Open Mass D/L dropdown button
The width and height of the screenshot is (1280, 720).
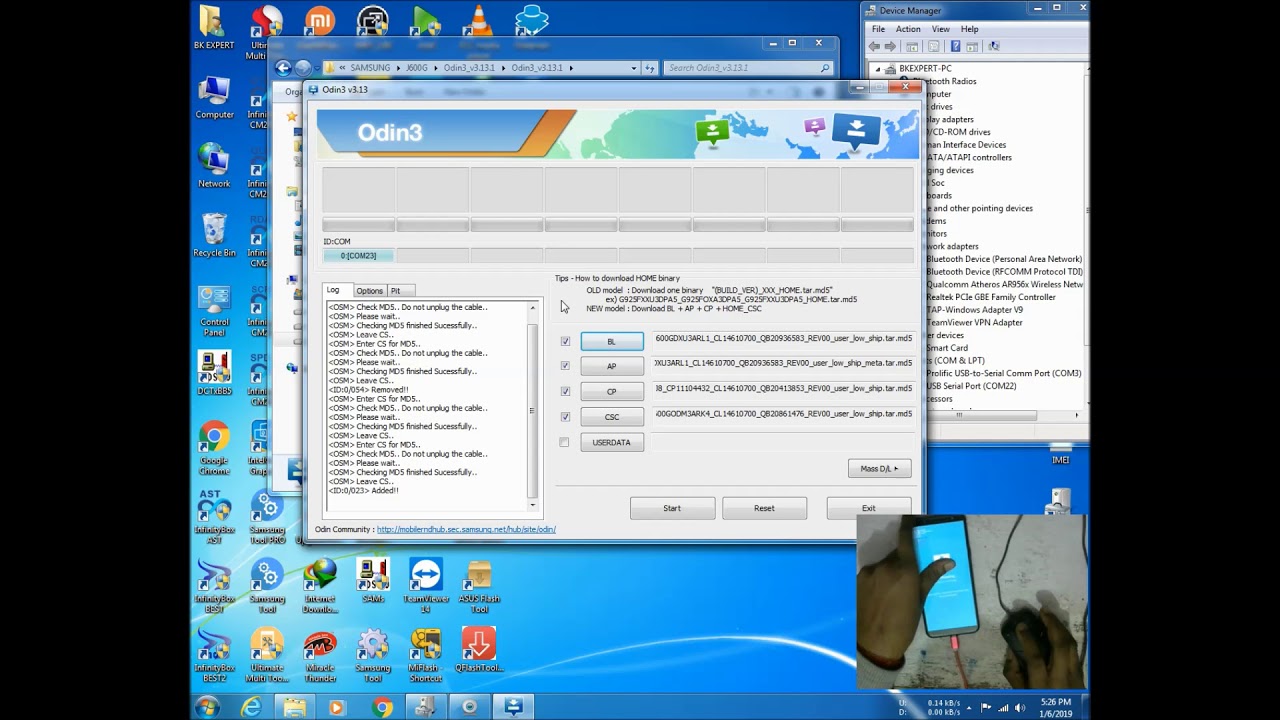pyautogui.click(x=880, y=468)
